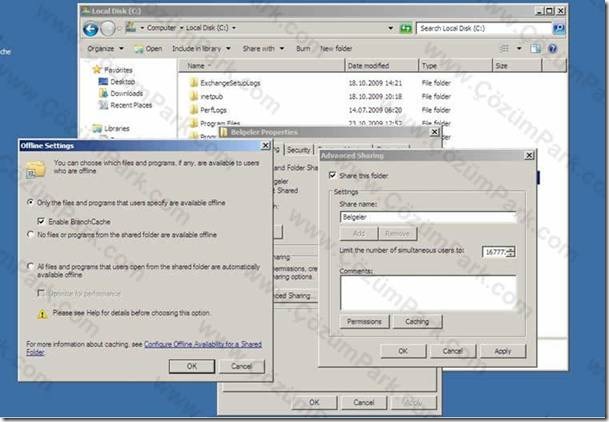
Task: Expand the Share with dropdown
Action: coord(282,49)
